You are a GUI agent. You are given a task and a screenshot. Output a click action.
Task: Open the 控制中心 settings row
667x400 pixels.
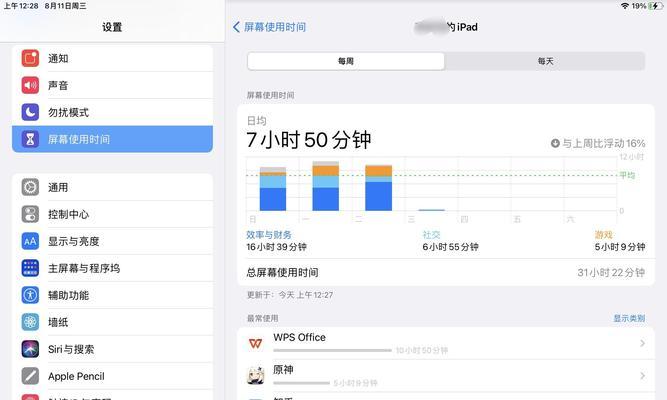[x=112, y=214]
